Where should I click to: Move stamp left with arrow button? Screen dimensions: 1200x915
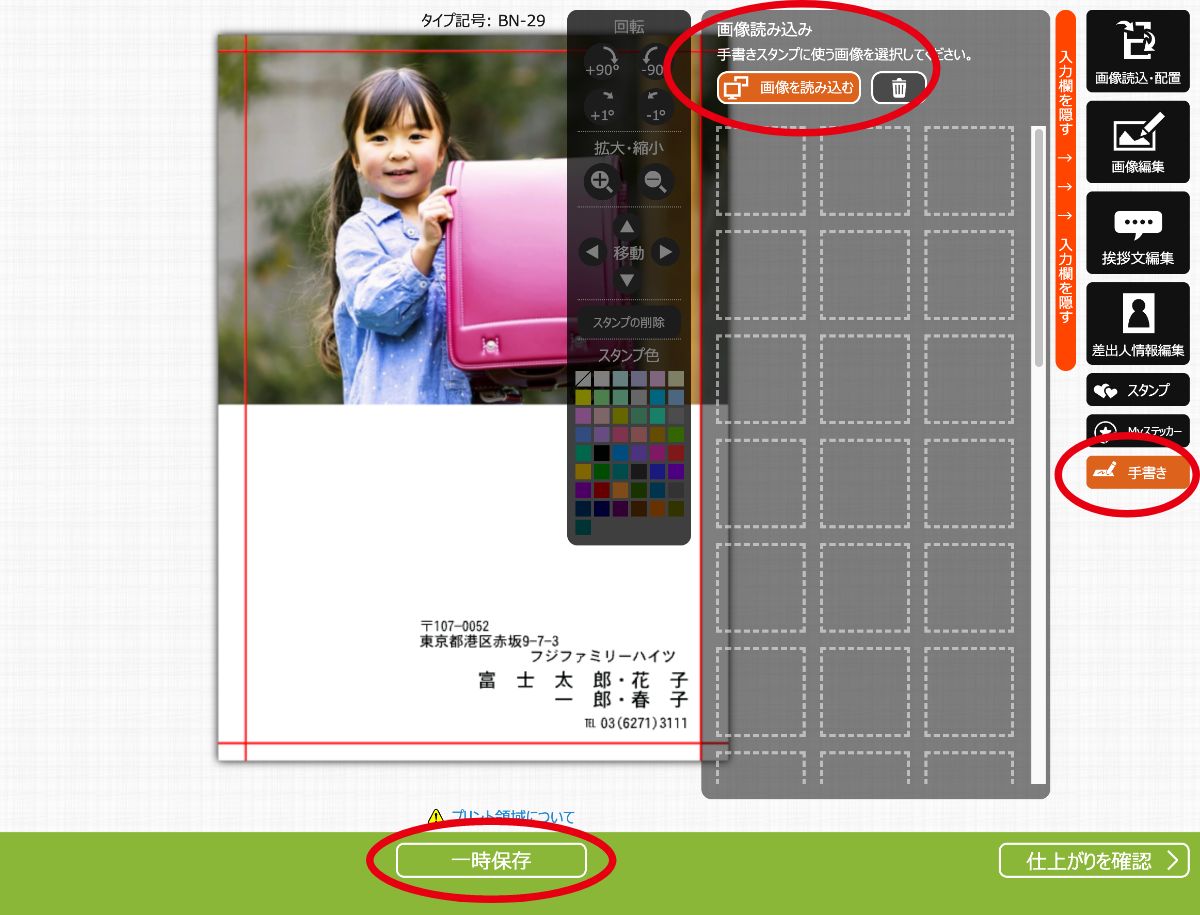coord(591,252)
